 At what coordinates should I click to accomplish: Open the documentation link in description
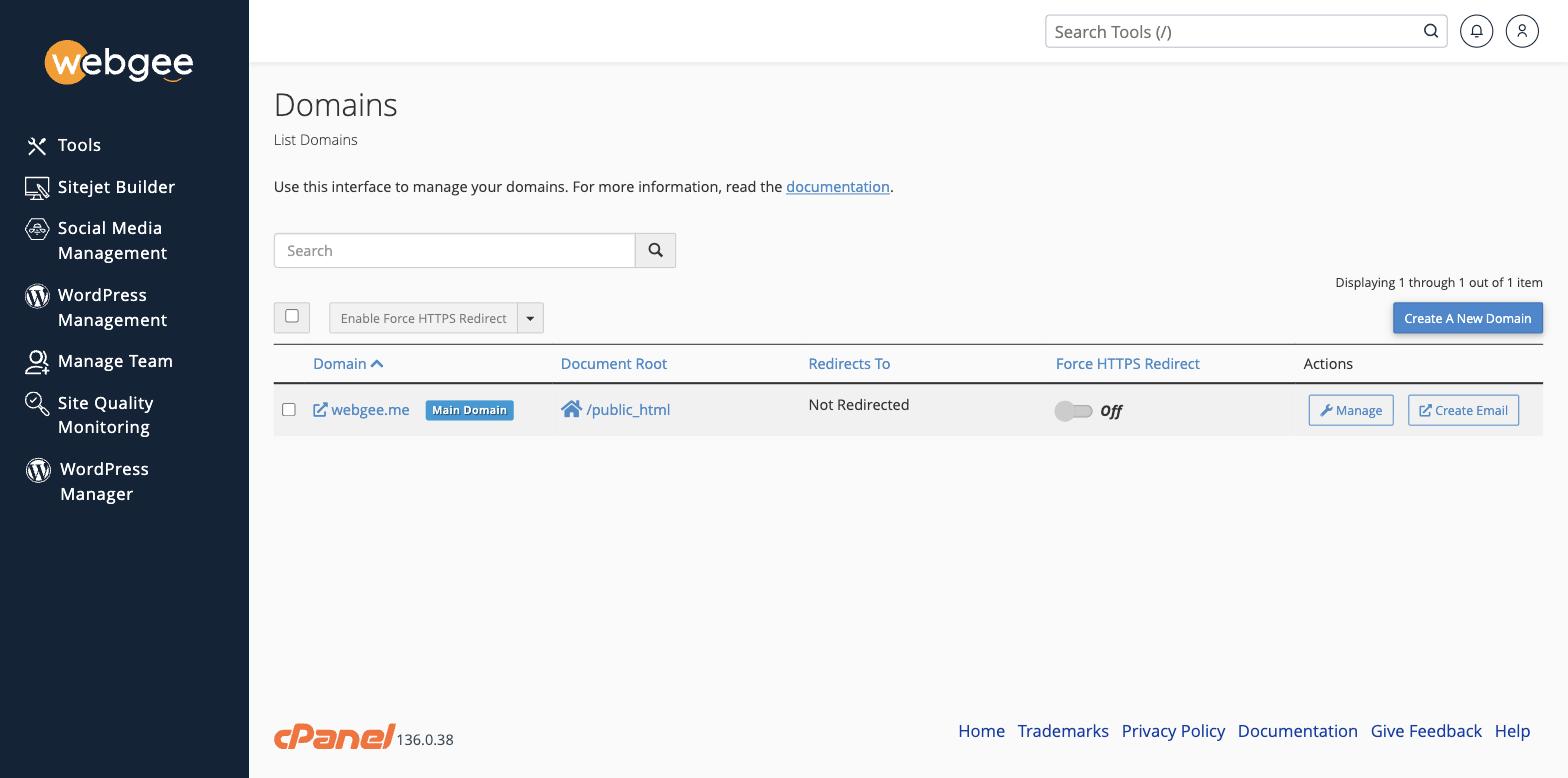coord(838,187)
